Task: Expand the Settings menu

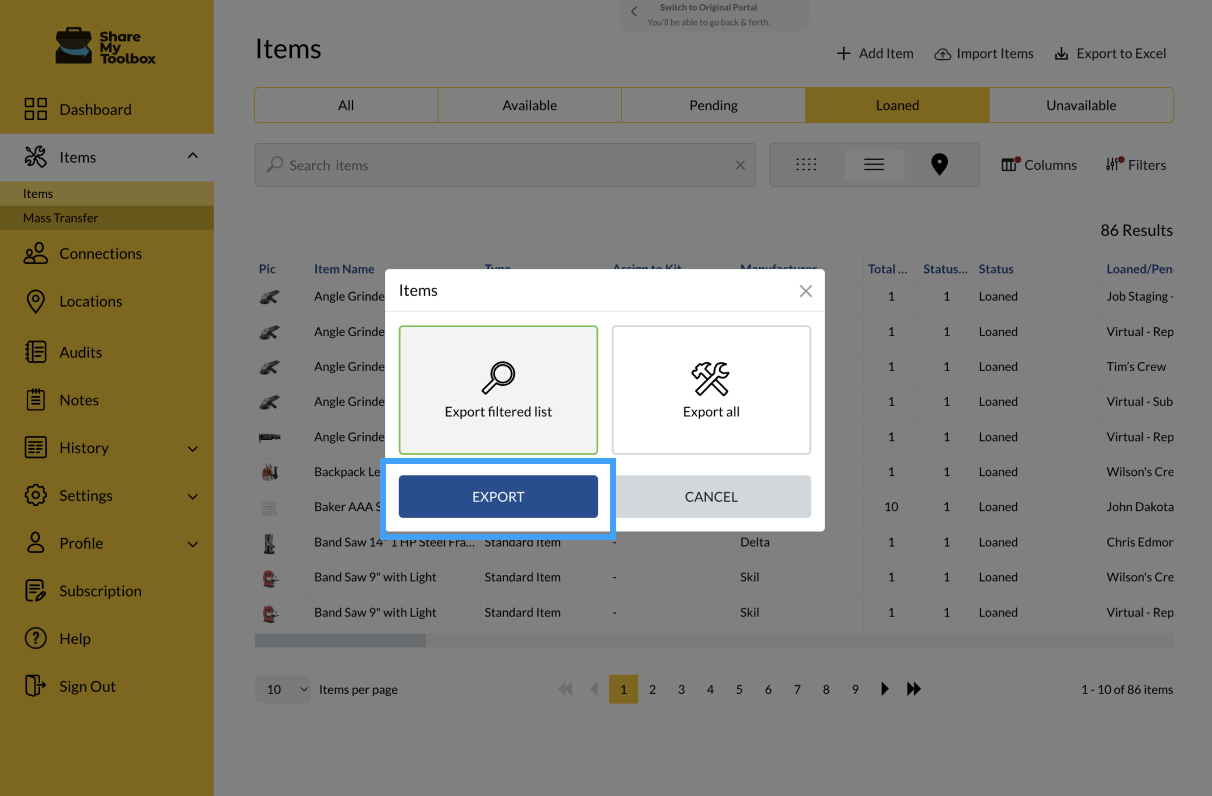Action: pos(86,495)
